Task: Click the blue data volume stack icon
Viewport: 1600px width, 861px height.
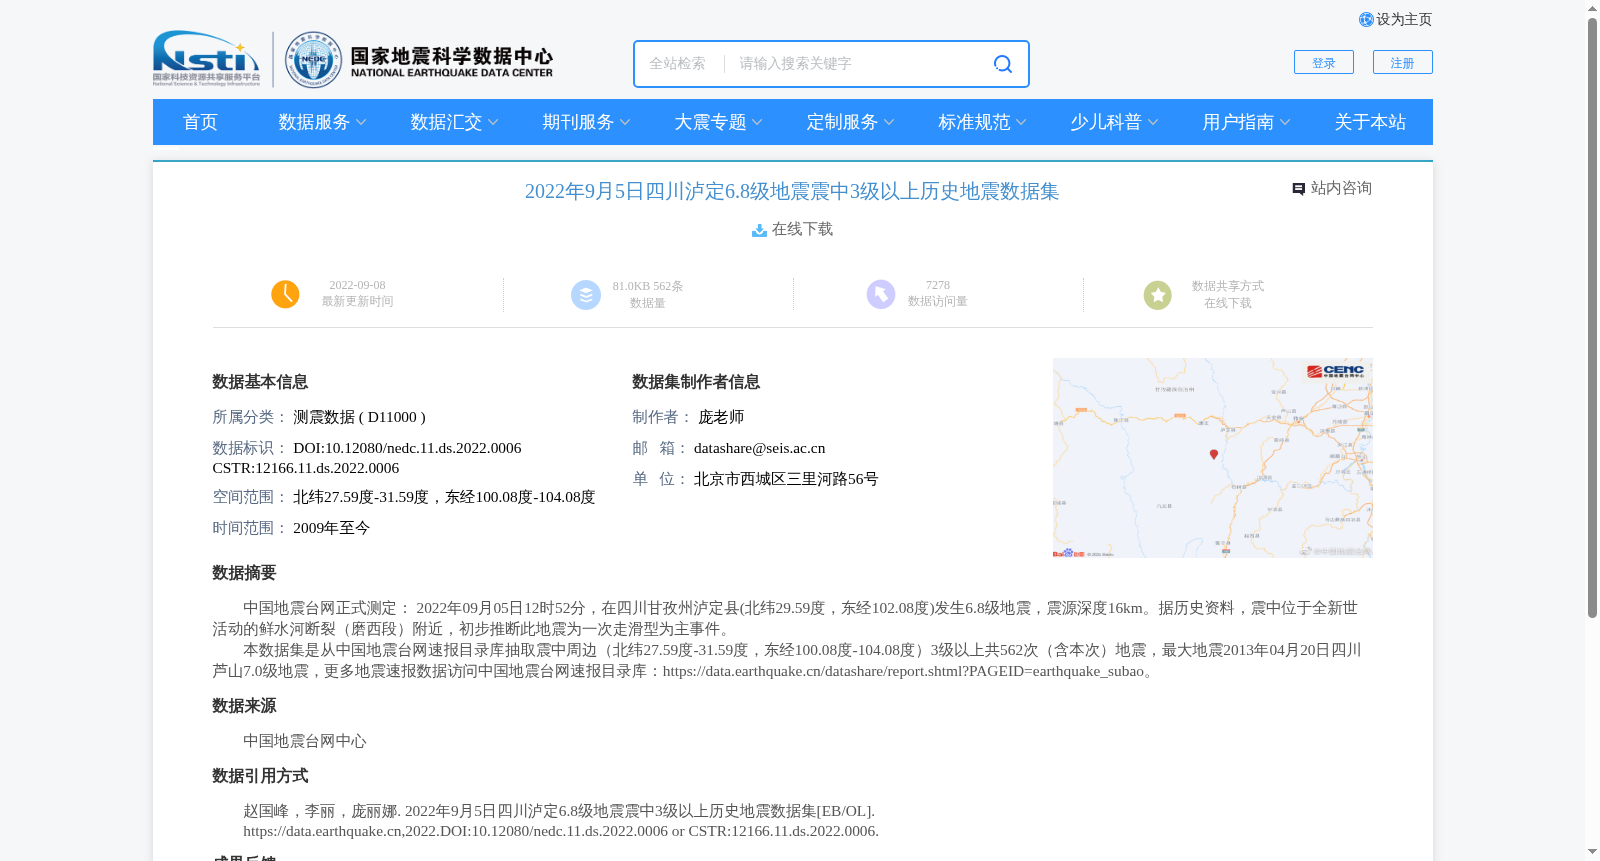Action: [x=586, y=295]
